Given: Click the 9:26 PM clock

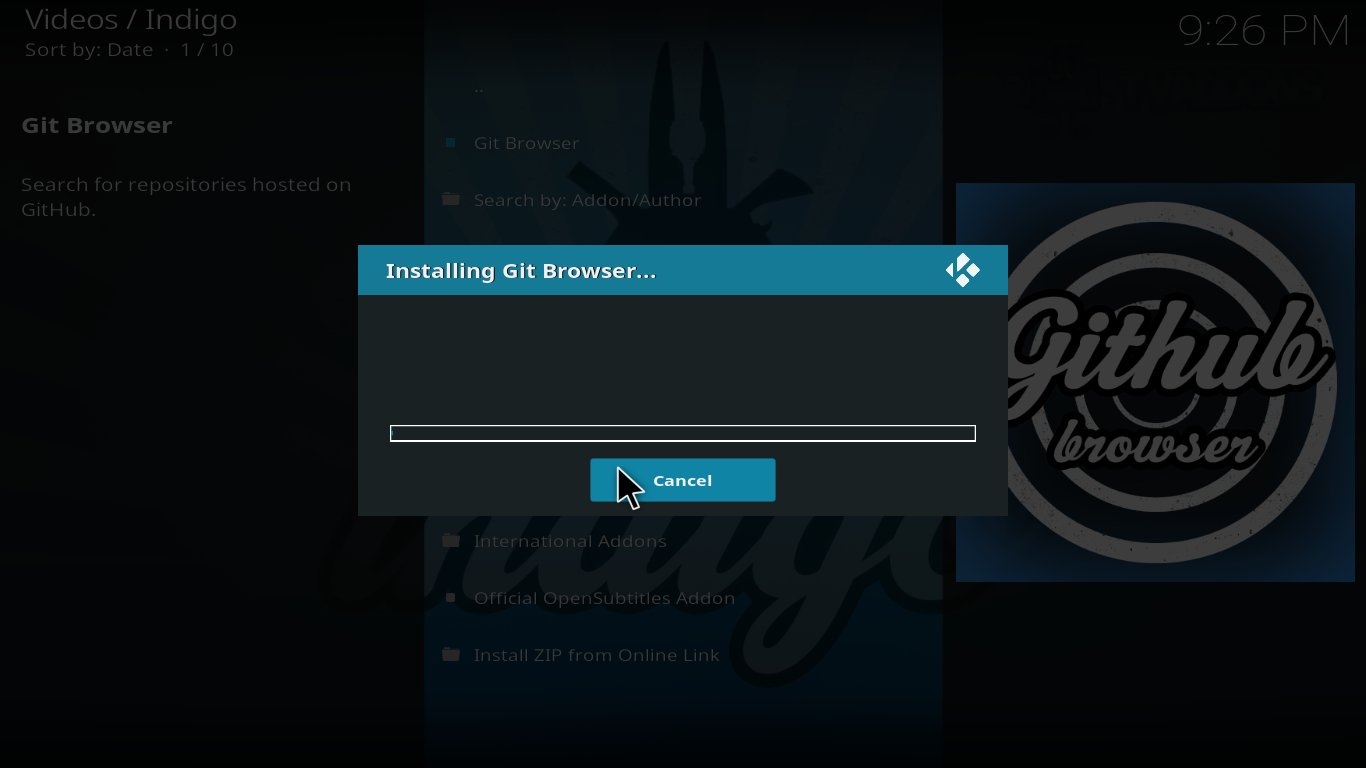Looking at the screenshot, I should 1264,31.
